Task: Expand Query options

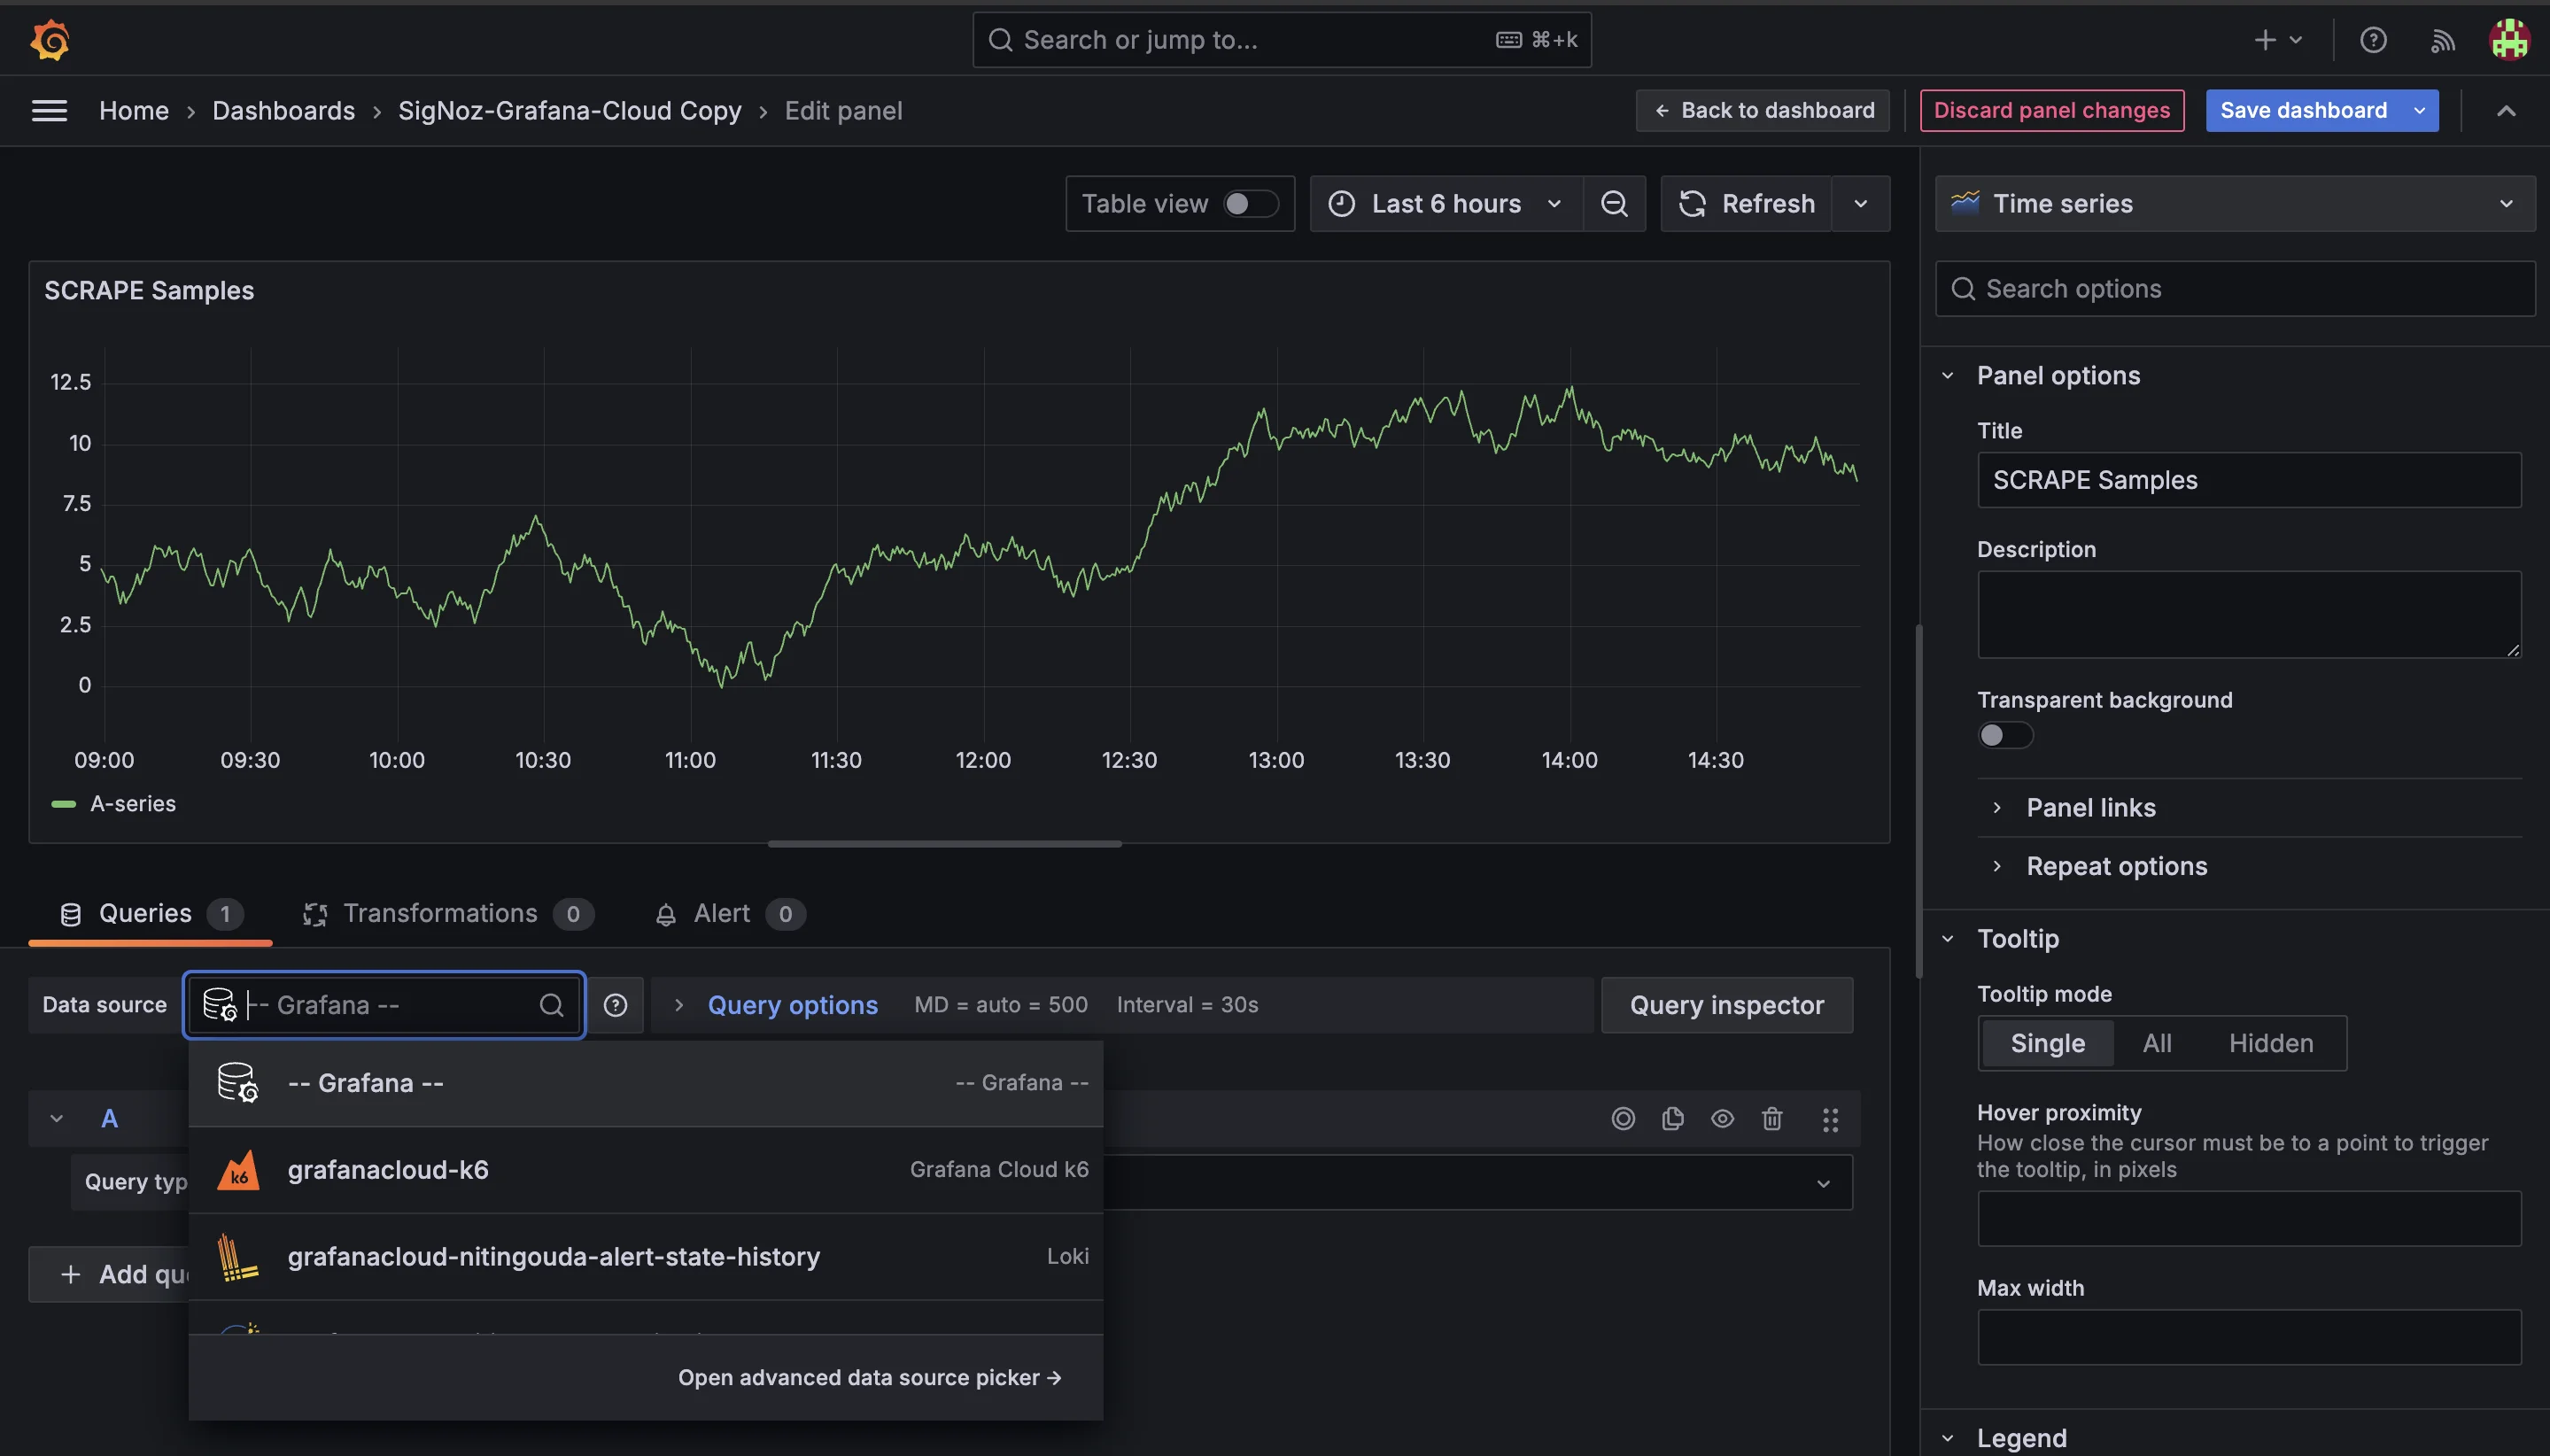Action: click(792, 1005)
